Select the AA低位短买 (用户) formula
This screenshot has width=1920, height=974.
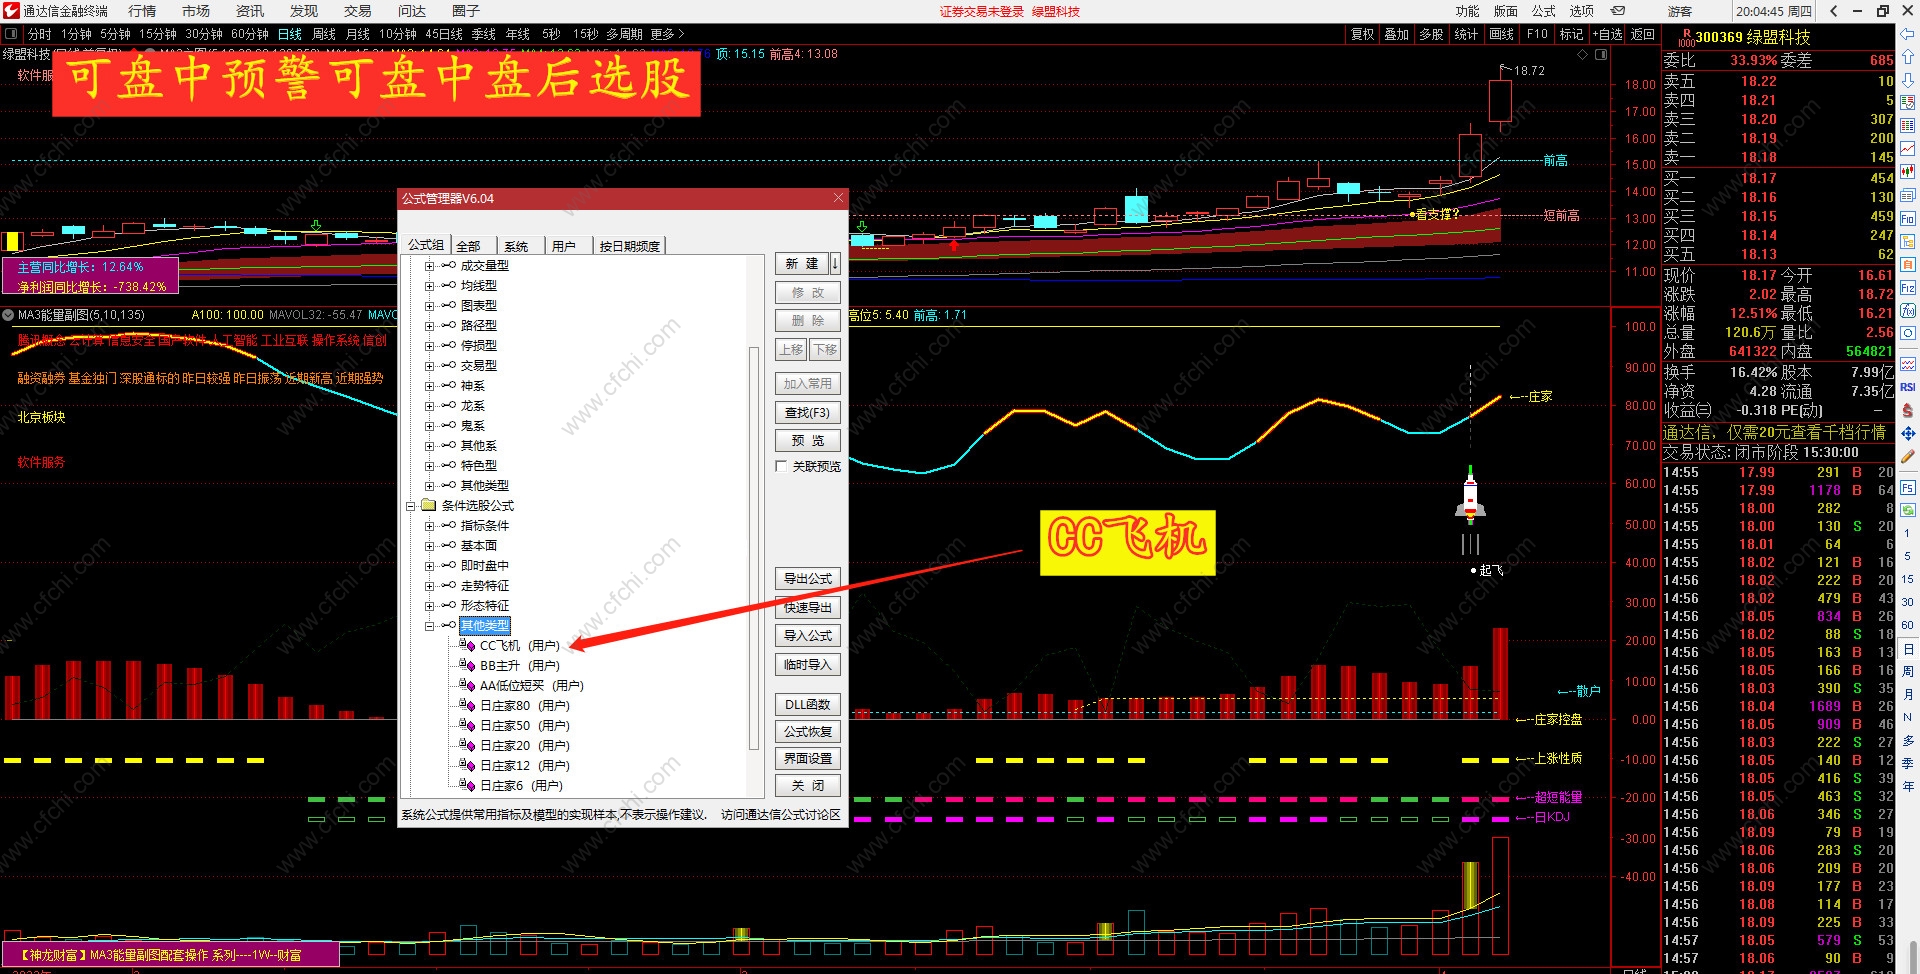point(531,686)
